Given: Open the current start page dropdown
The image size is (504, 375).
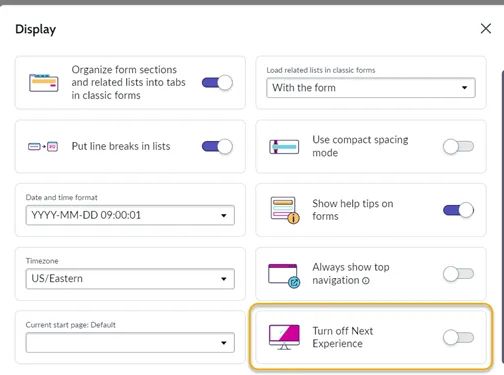Looking at the screenshot, I should click(x=130, y=343).
